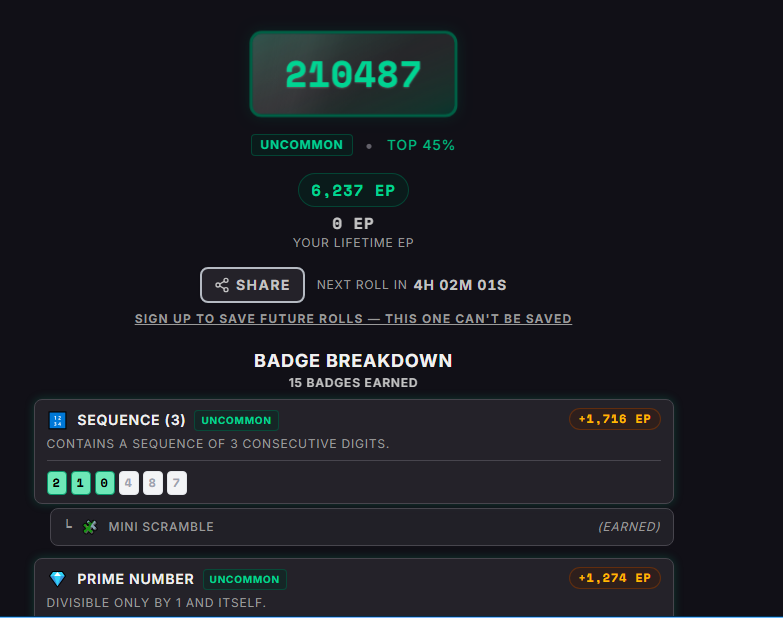Click the highlighted digit tile 1
Image resolution: width=783 pixels, height=618 pixels.
point(80,483)
